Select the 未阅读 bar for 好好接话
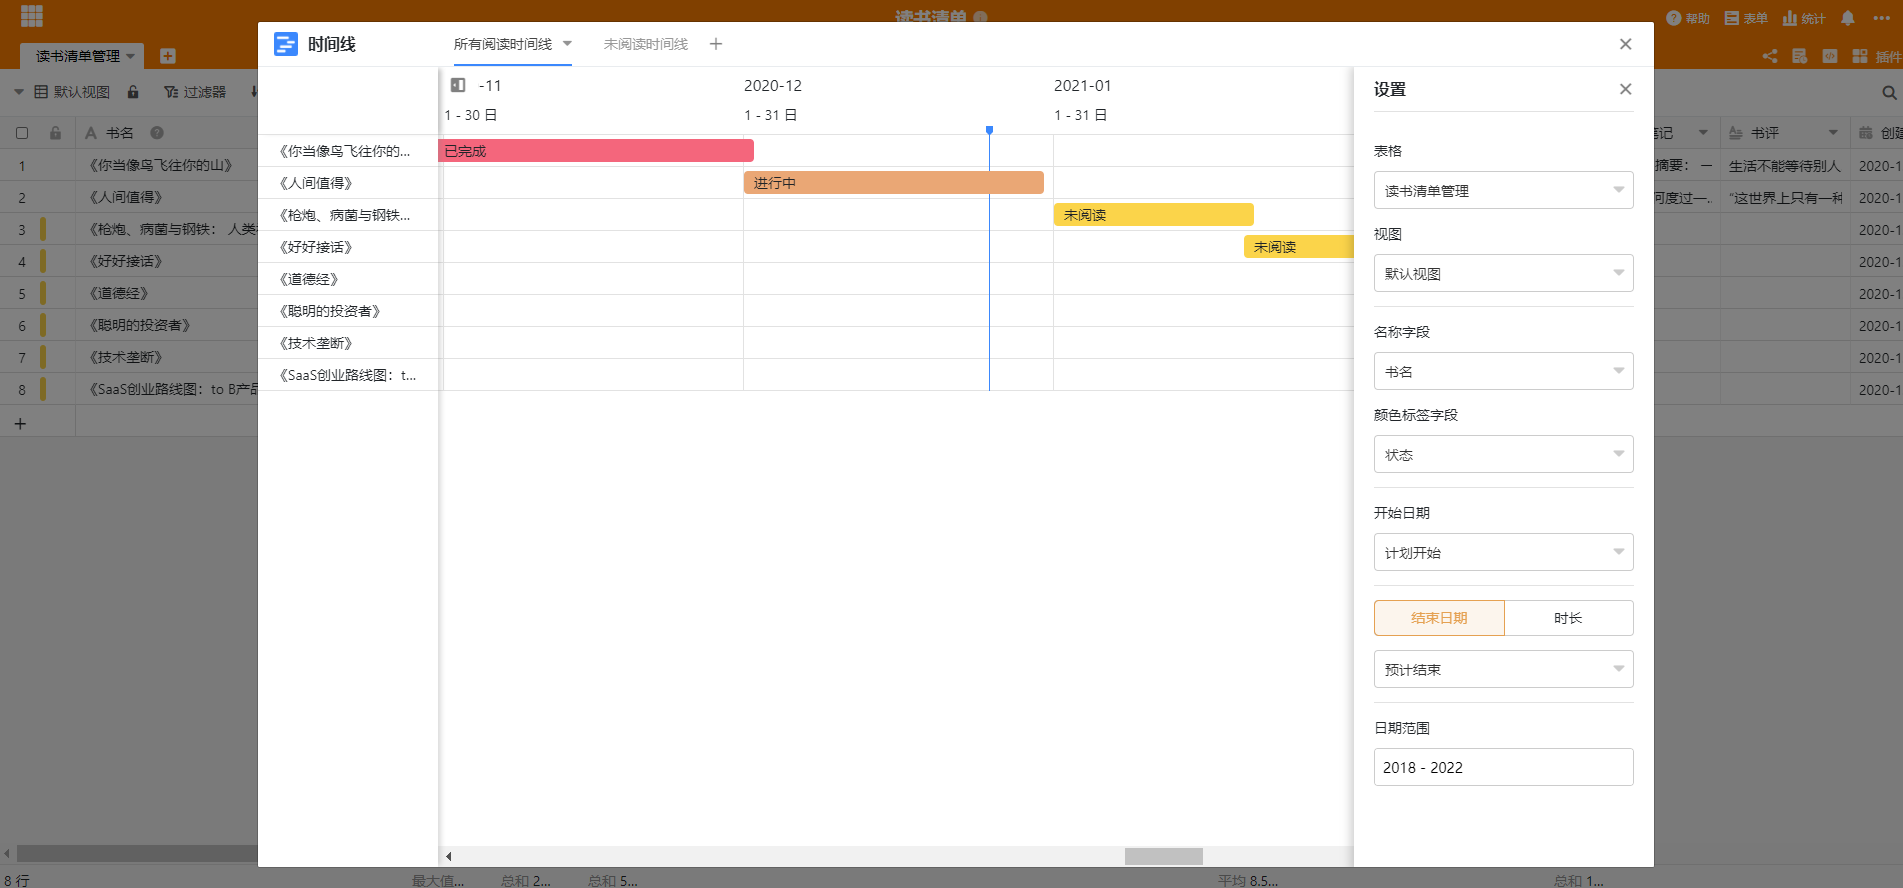Image resolution: width=1903 pixels, height=888 pixels. 1299,247
